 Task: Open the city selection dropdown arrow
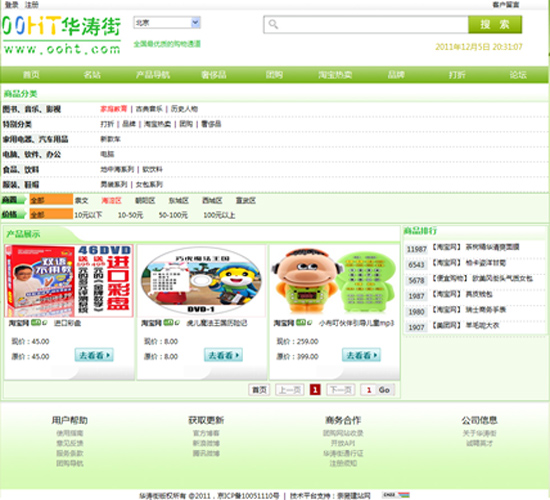click(195, 23)
